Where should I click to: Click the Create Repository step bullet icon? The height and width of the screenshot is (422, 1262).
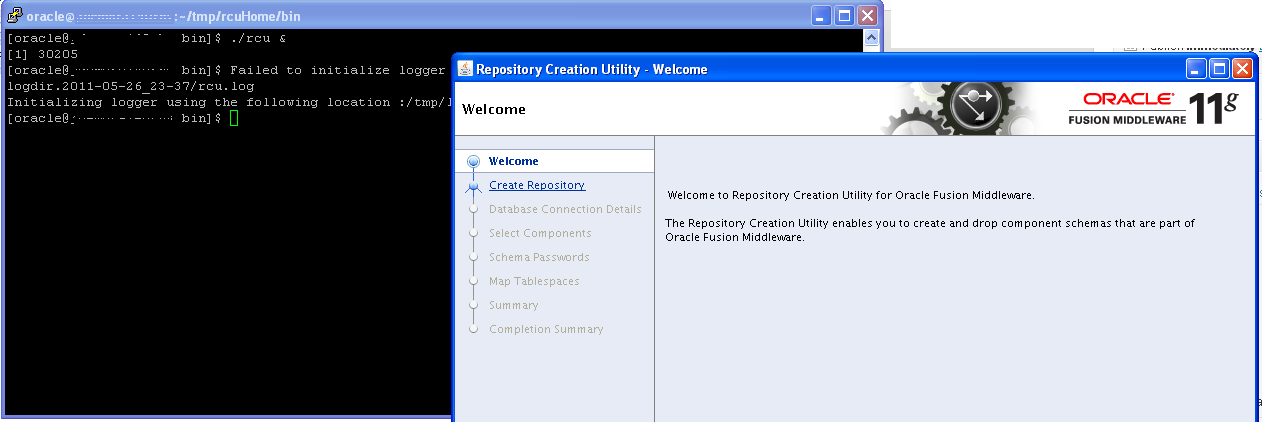point(473,186)
